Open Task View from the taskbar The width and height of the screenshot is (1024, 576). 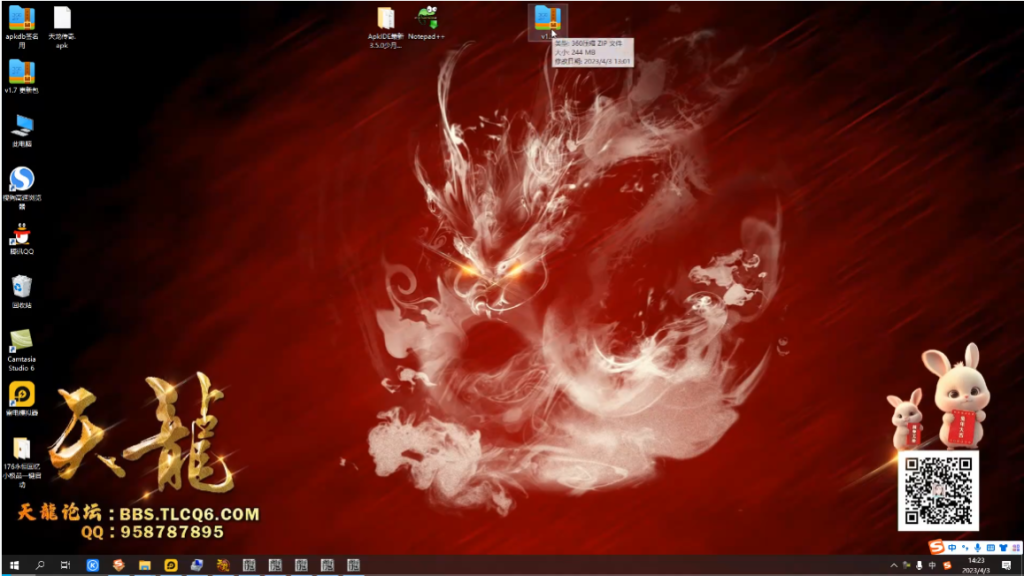pyautogui.click(x=65, y=565)
